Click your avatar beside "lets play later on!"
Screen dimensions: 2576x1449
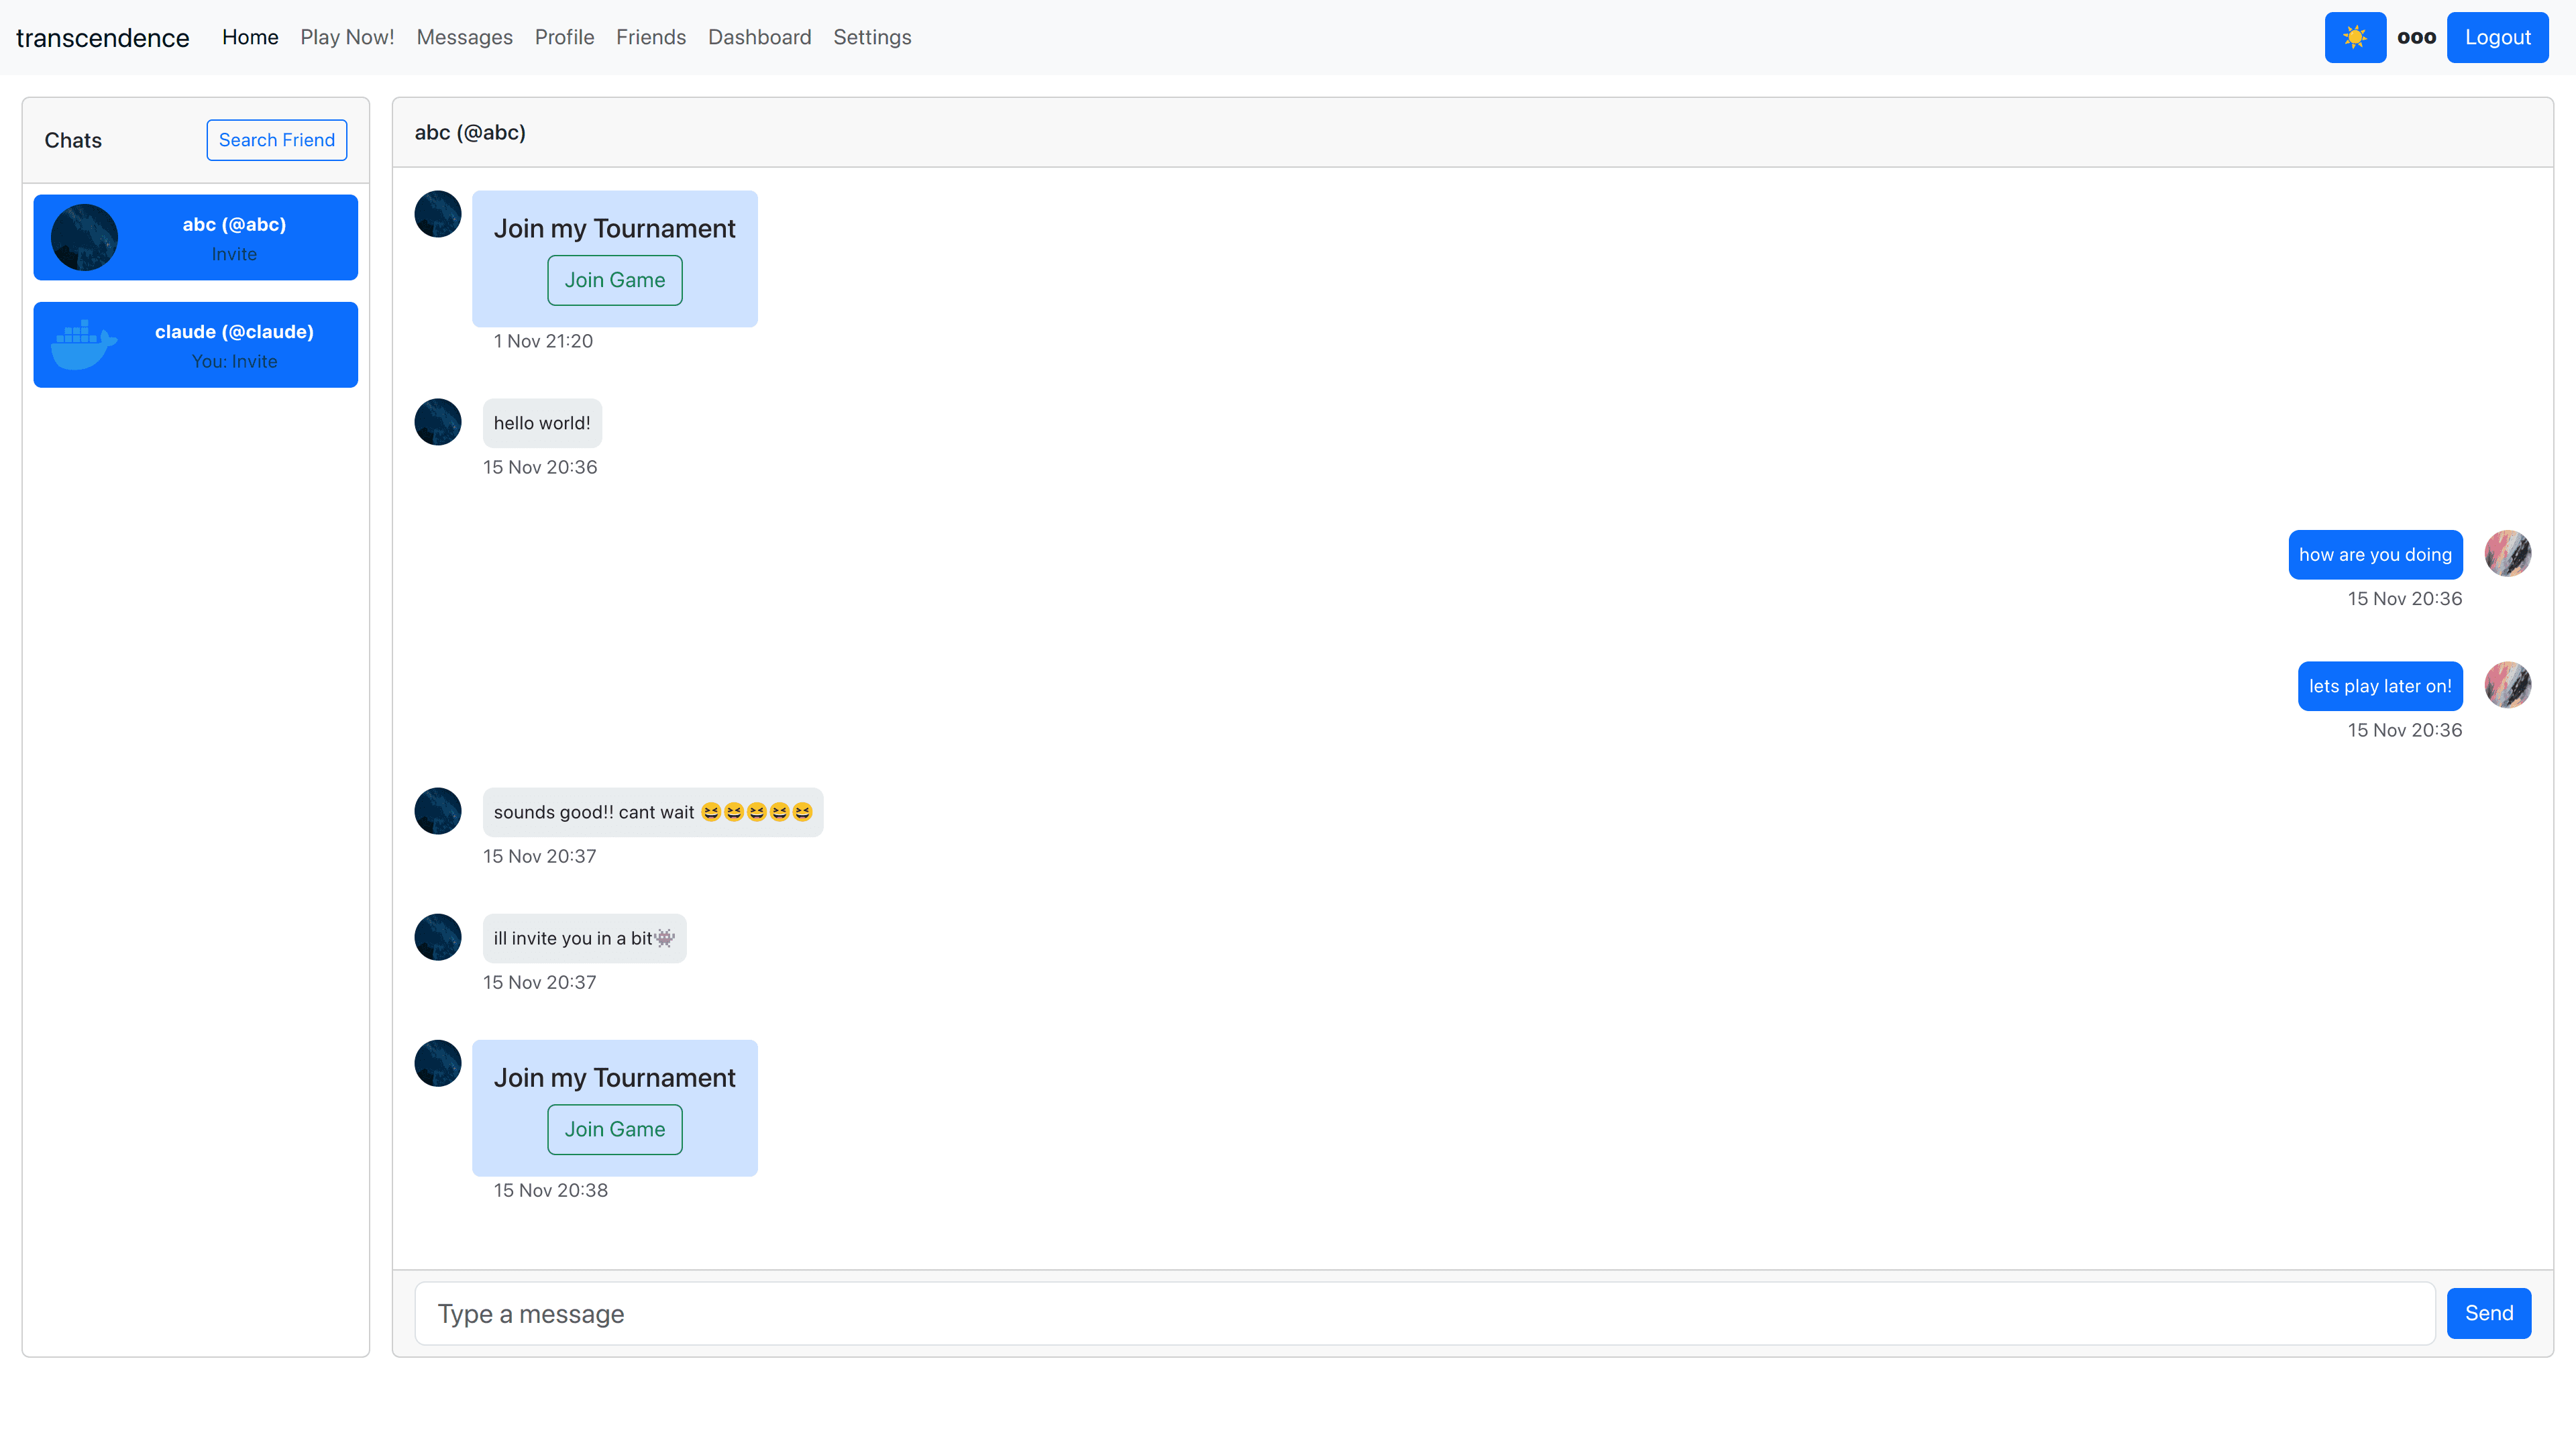coord(2507,685)
